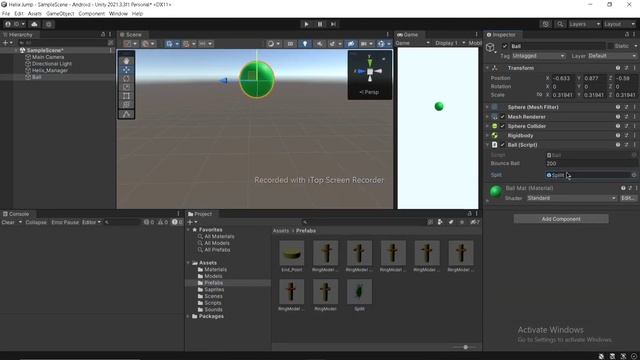Screen dimensions: 640x360
Task: Open the Undo History icon
Action: pos(546,24)
